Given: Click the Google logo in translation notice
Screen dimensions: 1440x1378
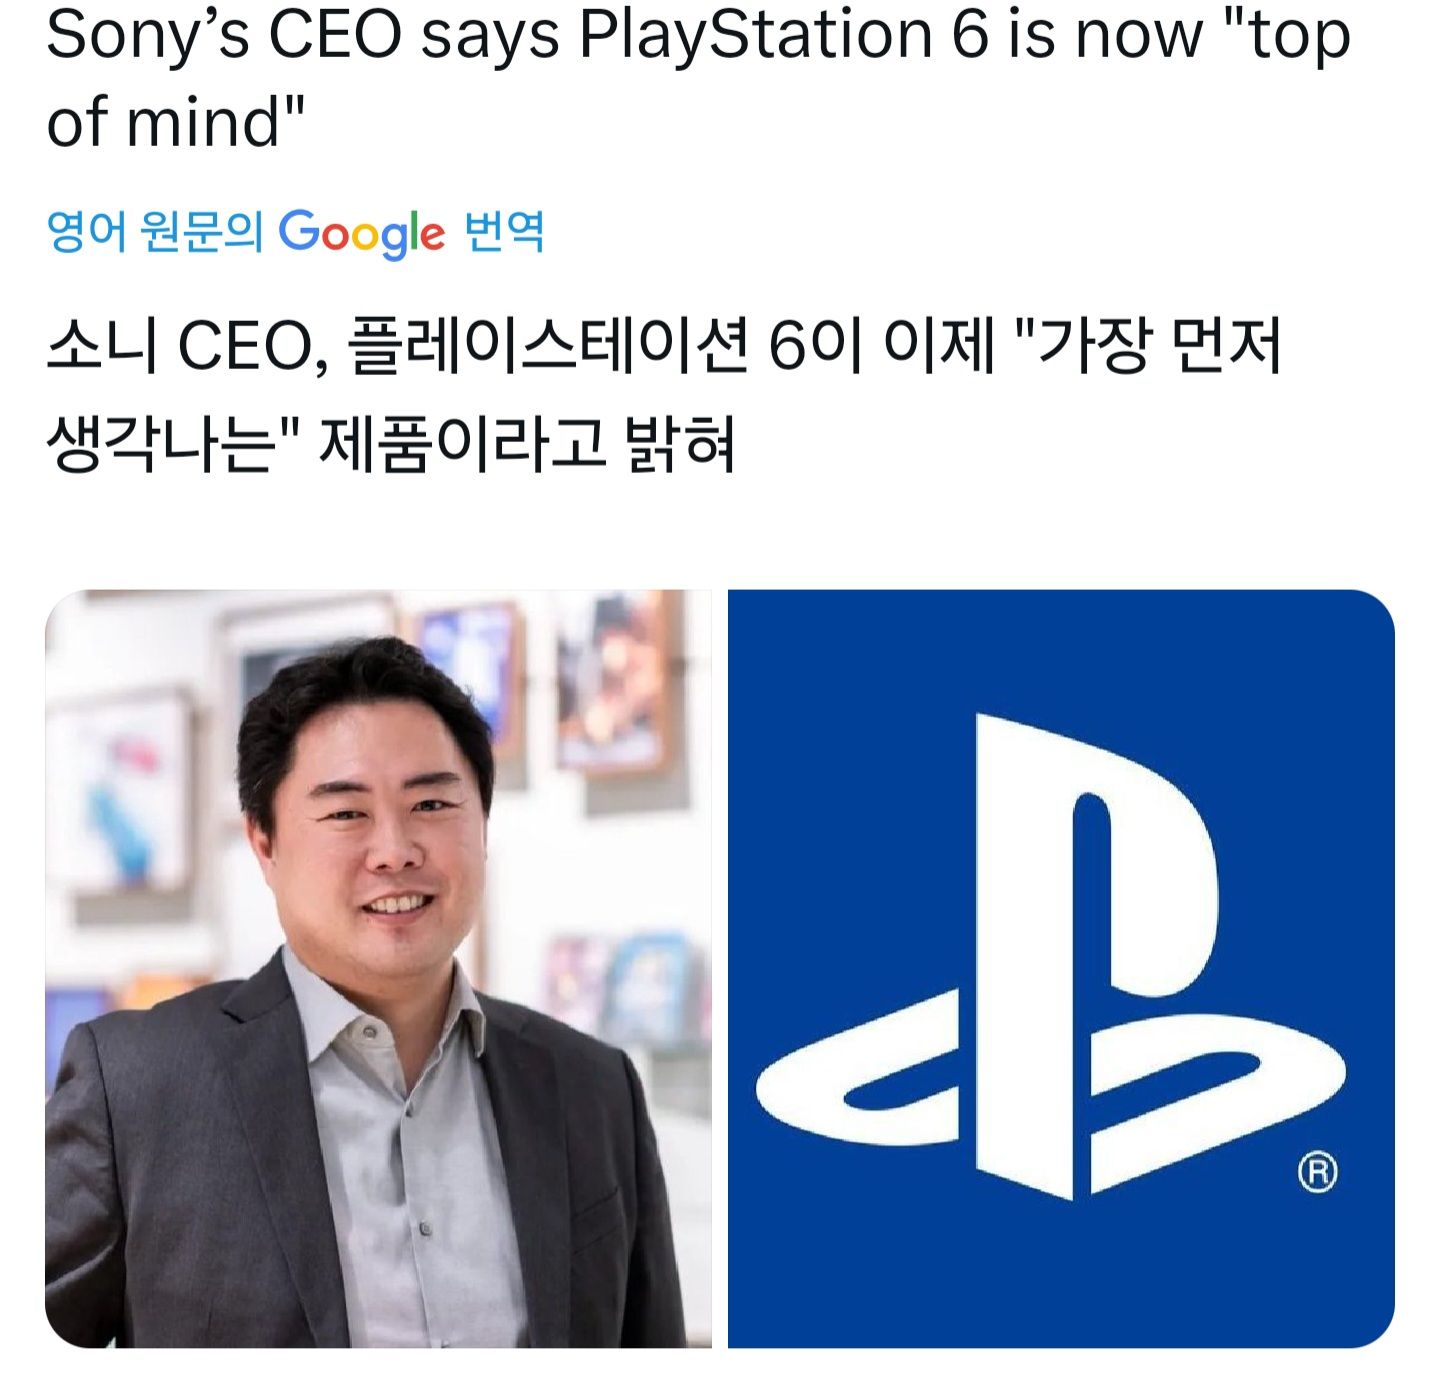Looking at the screenshot, I should pos(361,234).
